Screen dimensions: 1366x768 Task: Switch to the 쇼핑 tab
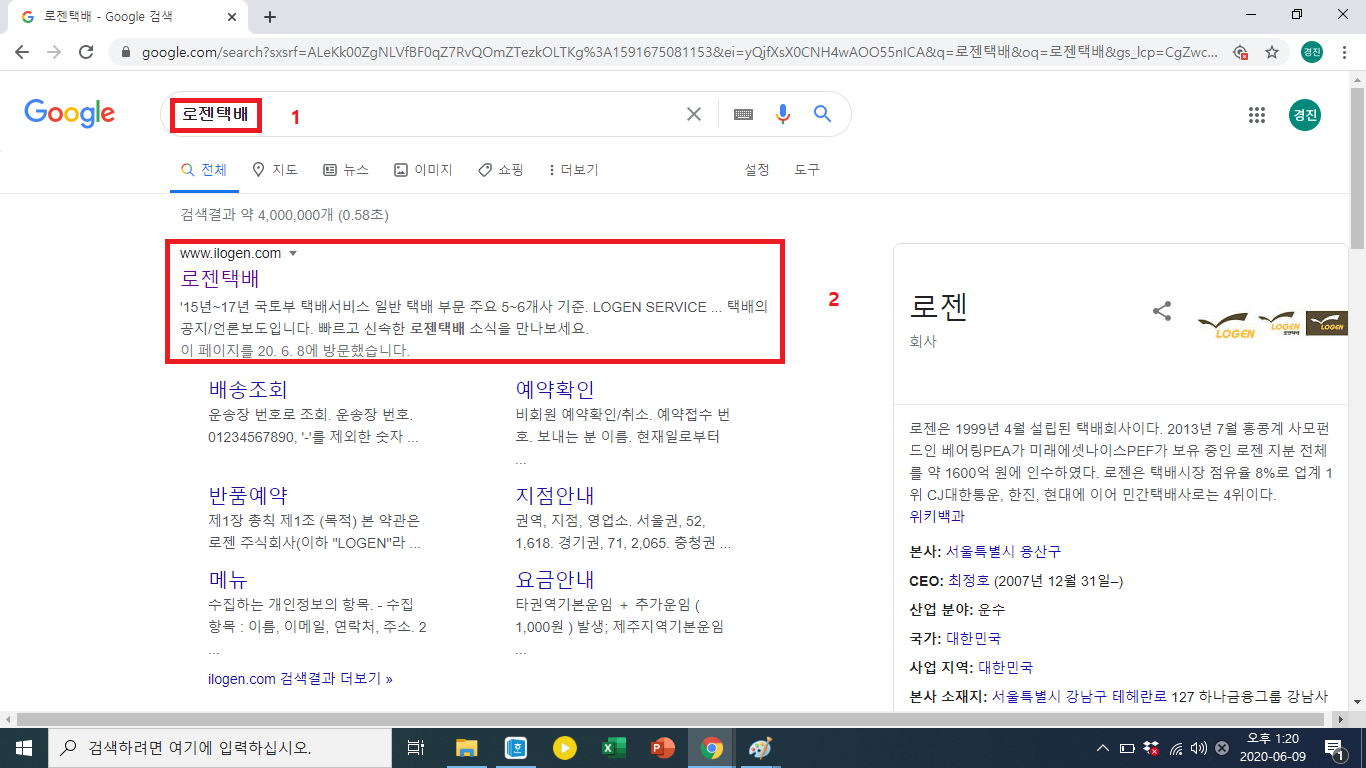[x=501, y=170]
